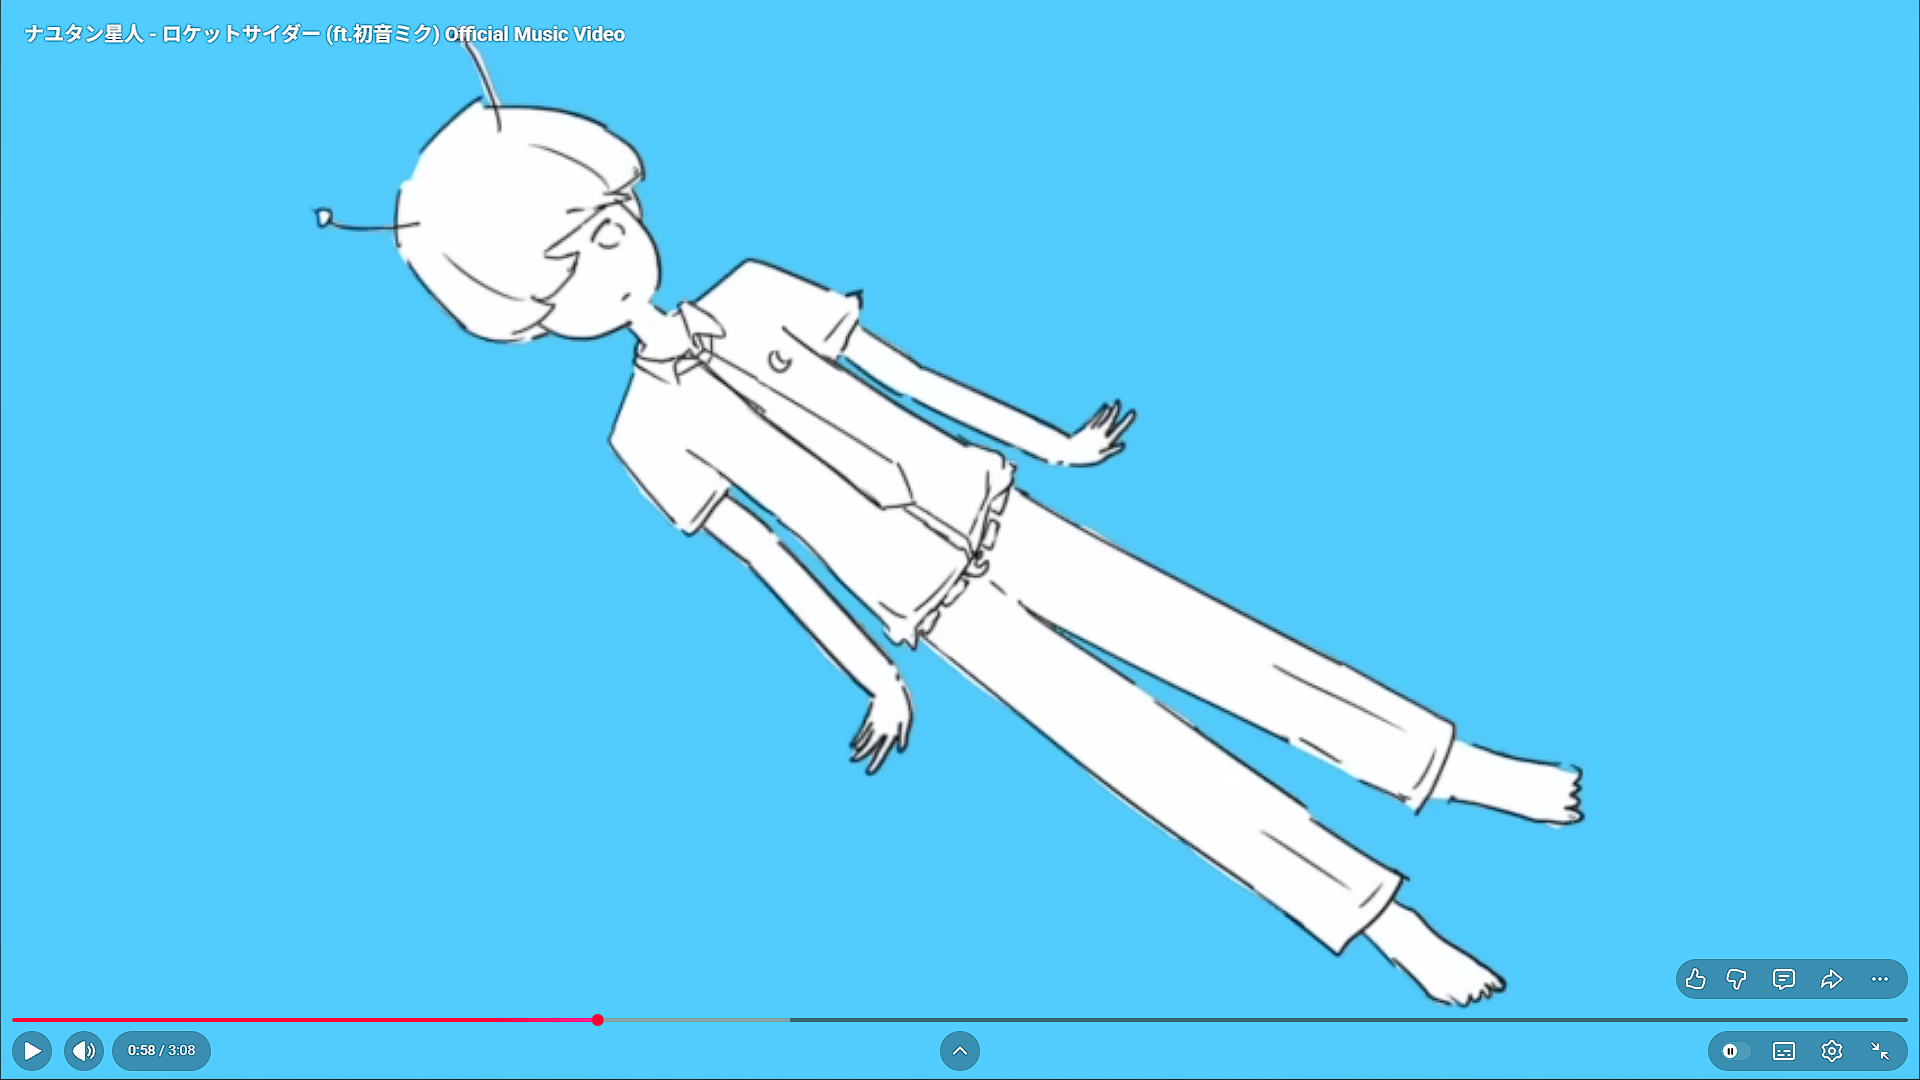Click the red progress bar scrubber
This screenshot has height=1080, width=1920.
(x=597, y=1020)
